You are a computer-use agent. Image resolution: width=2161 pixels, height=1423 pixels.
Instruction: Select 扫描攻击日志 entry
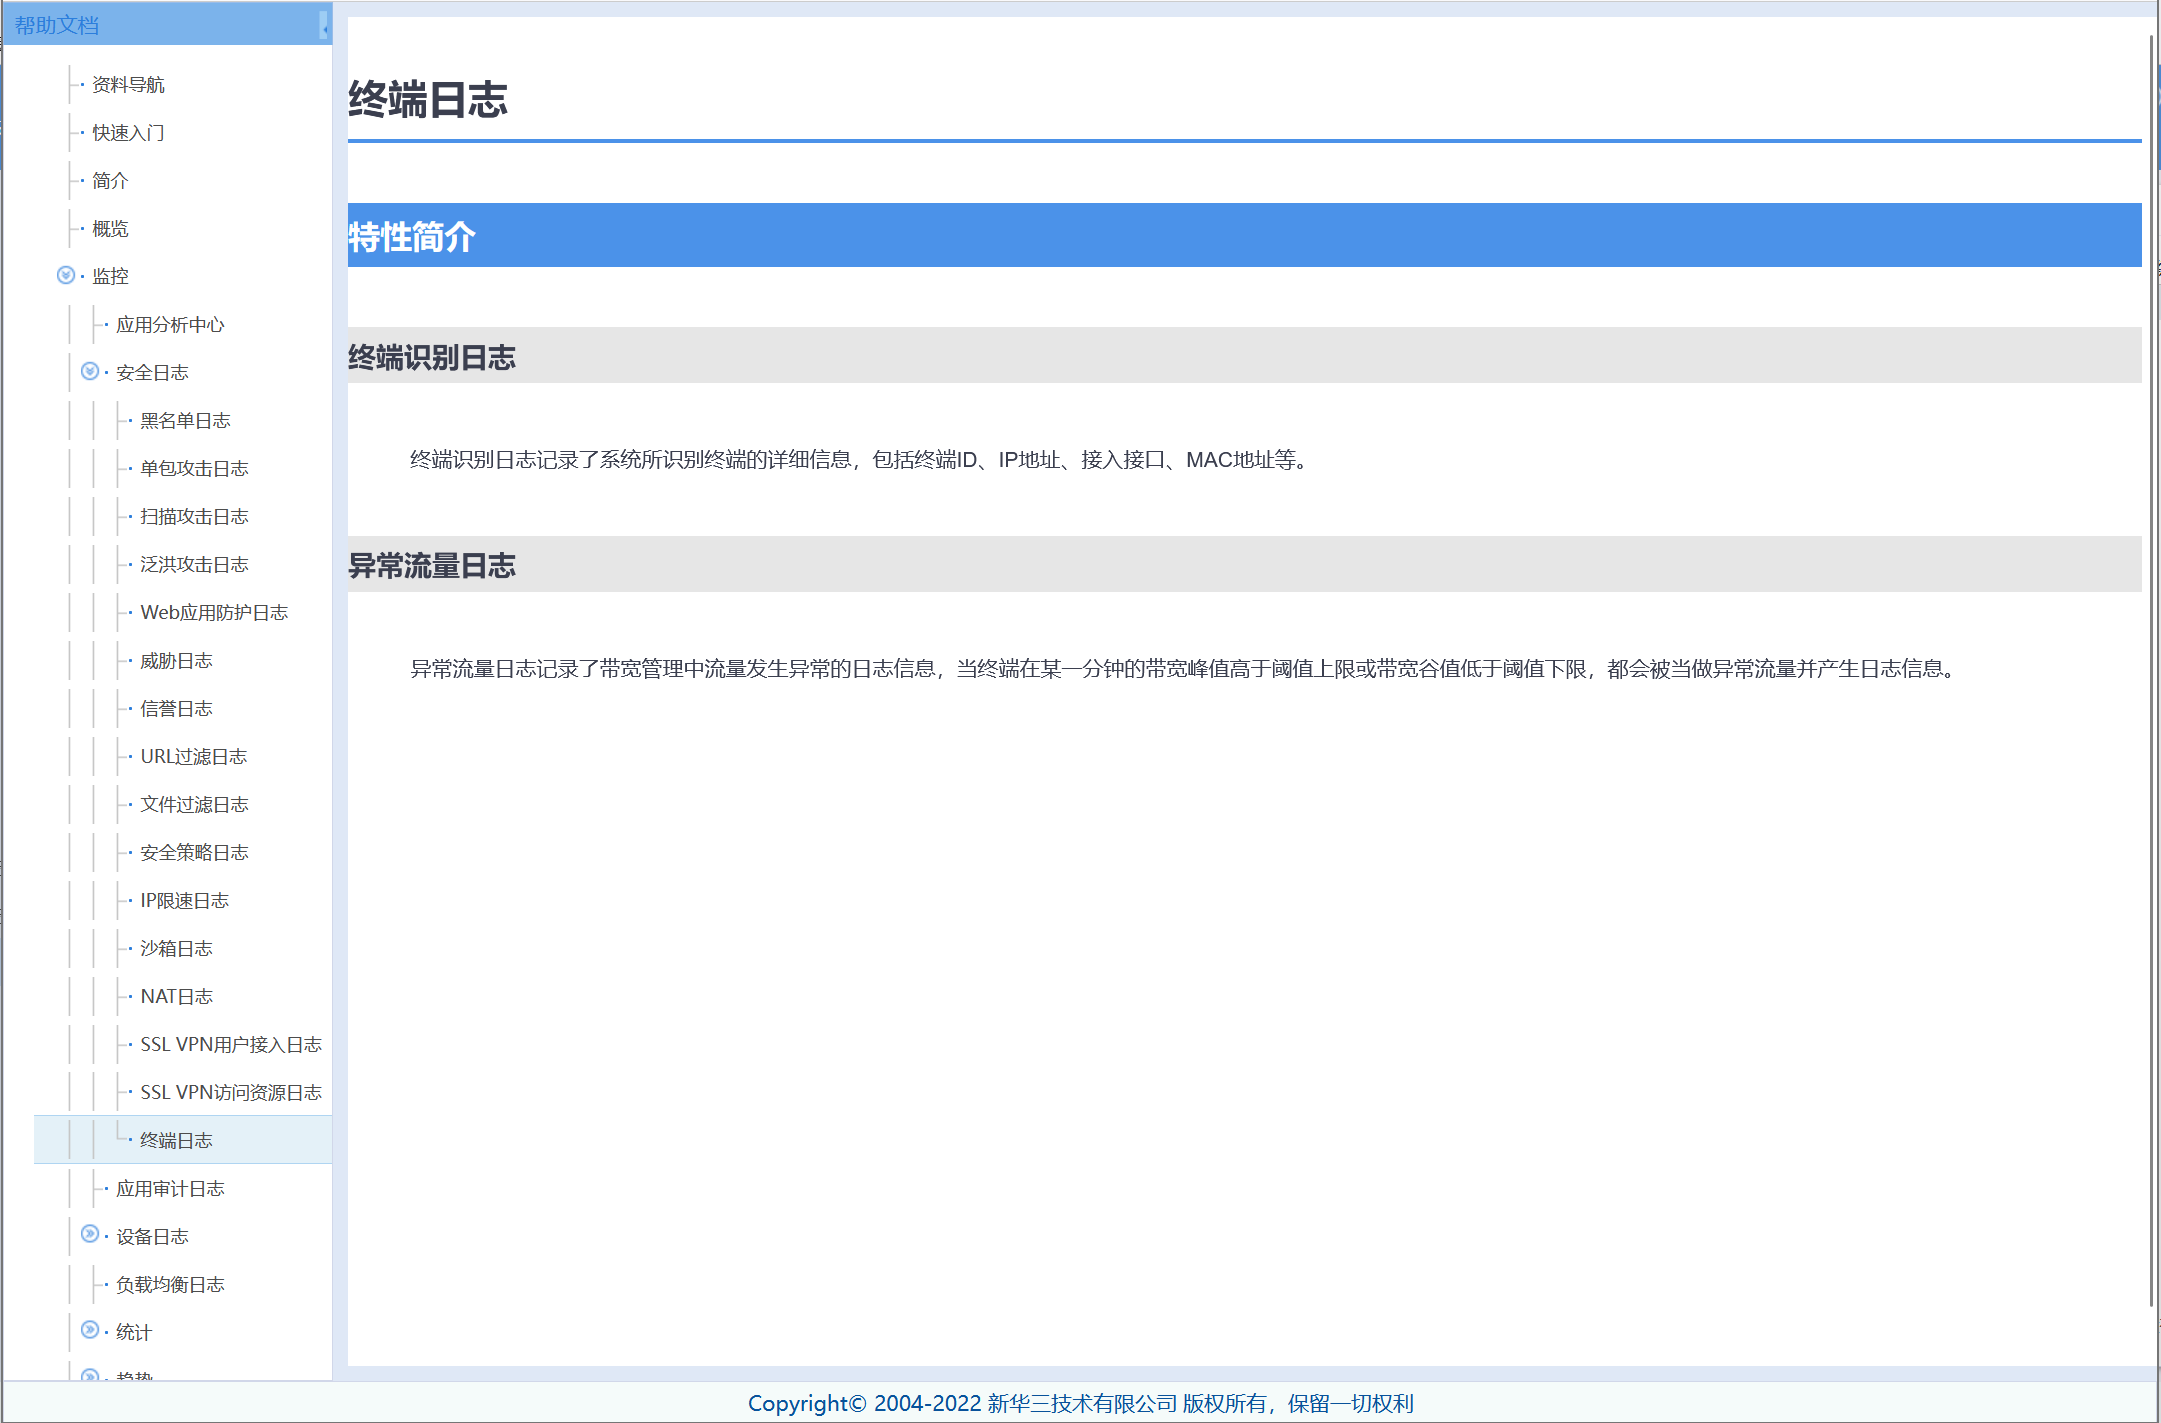click(x=194, y=517)
